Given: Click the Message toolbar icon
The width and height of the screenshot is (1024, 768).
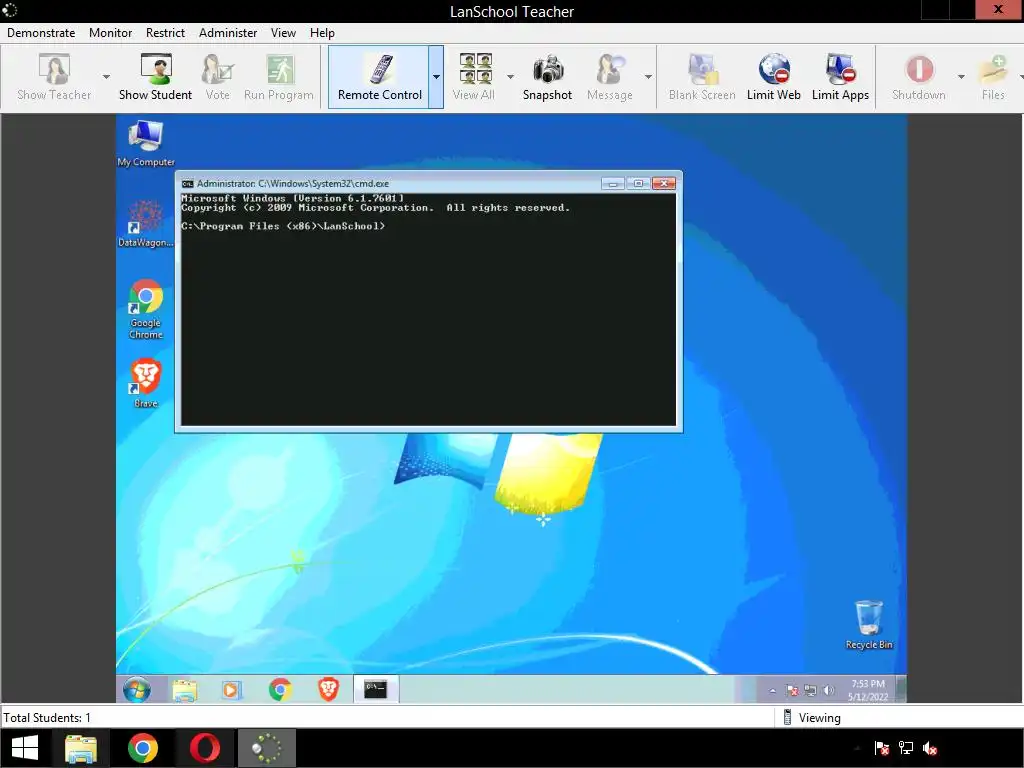Looking at the screenshot, I should 610,77.
